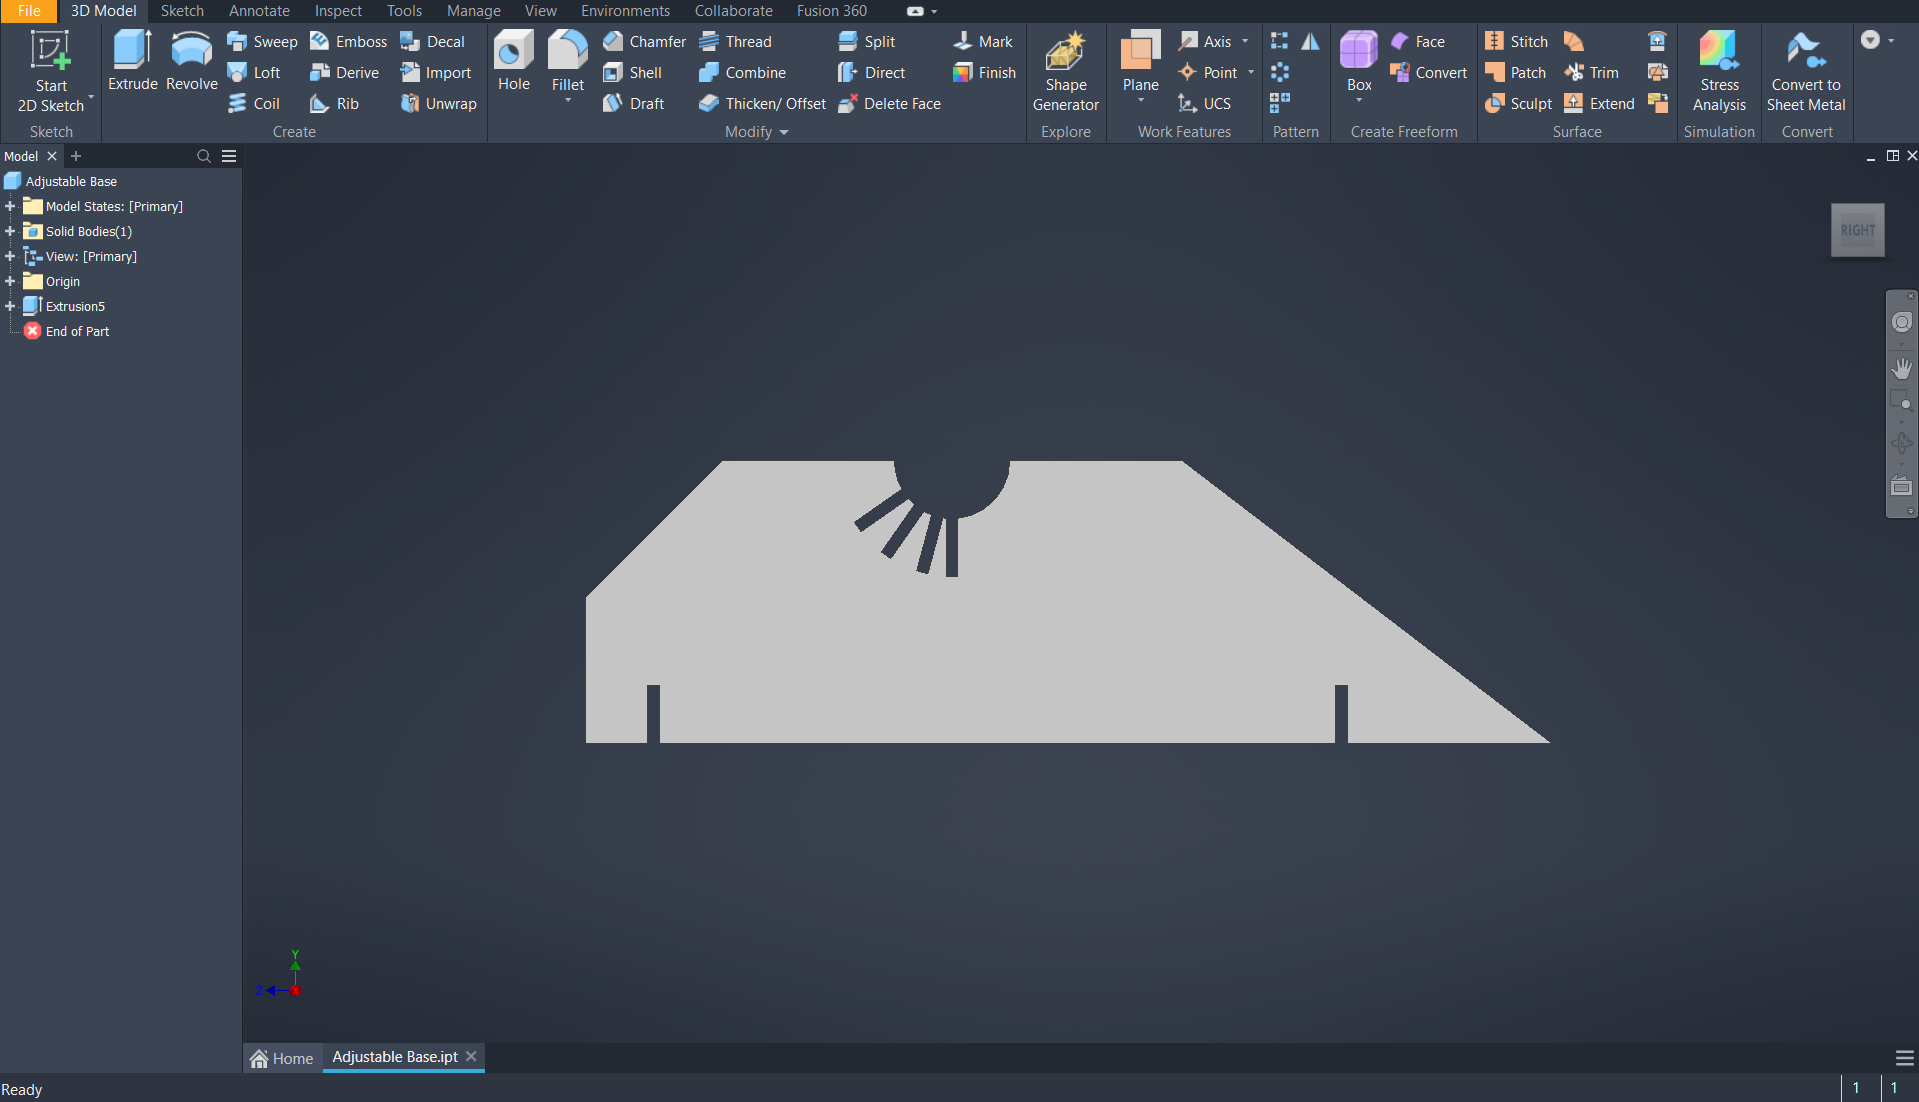Screen dimensions: 1919x1102
Task: Run Stress Analysis
Action: coord(1719,71)
